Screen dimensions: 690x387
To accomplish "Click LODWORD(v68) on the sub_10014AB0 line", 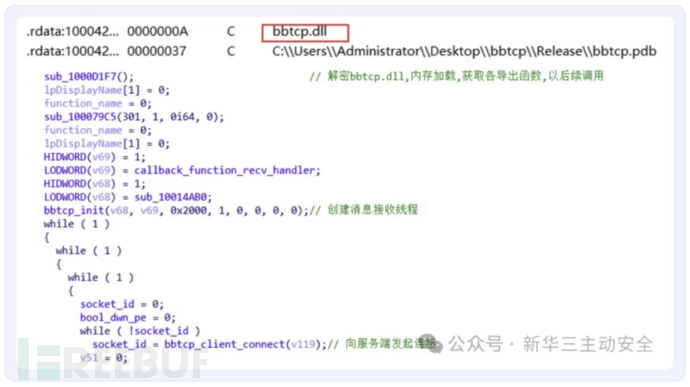I will [80, 198].
